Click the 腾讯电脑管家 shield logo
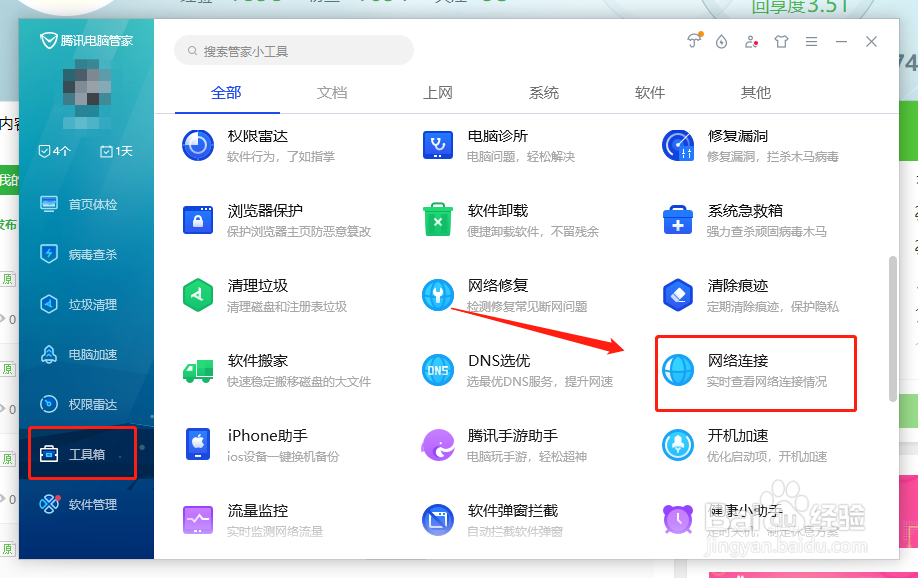Image resolution: width=918 pixels, height=578 pixels. point(48,40)
